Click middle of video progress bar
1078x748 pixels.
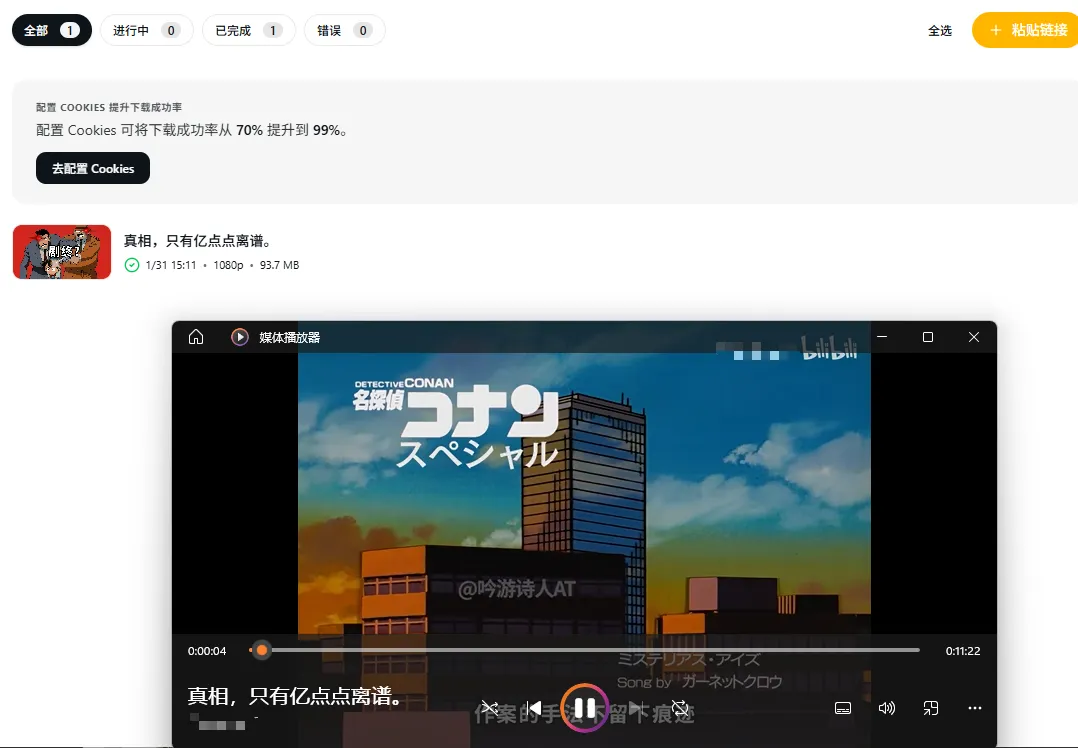[x=584, y=650]
